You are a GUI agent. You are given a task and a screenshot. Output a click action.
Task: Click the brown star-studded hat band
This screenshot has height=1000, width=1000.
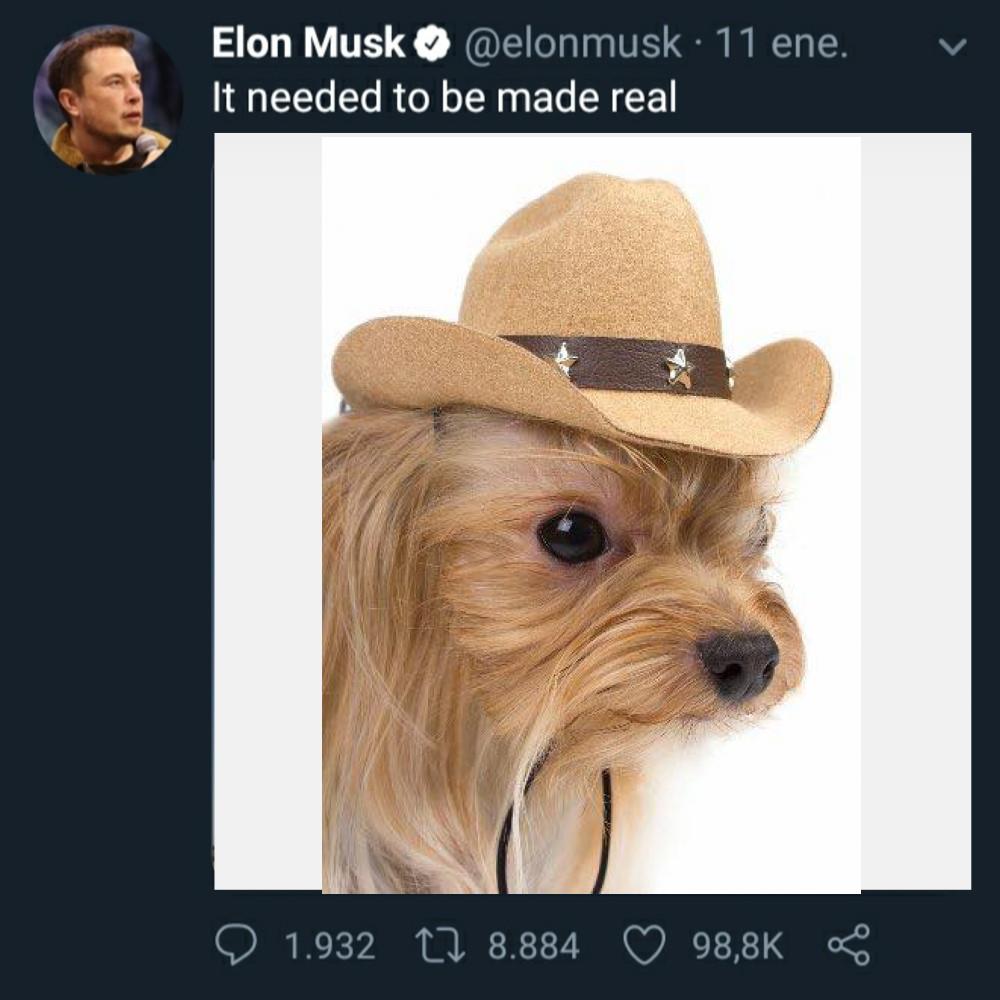619,365
